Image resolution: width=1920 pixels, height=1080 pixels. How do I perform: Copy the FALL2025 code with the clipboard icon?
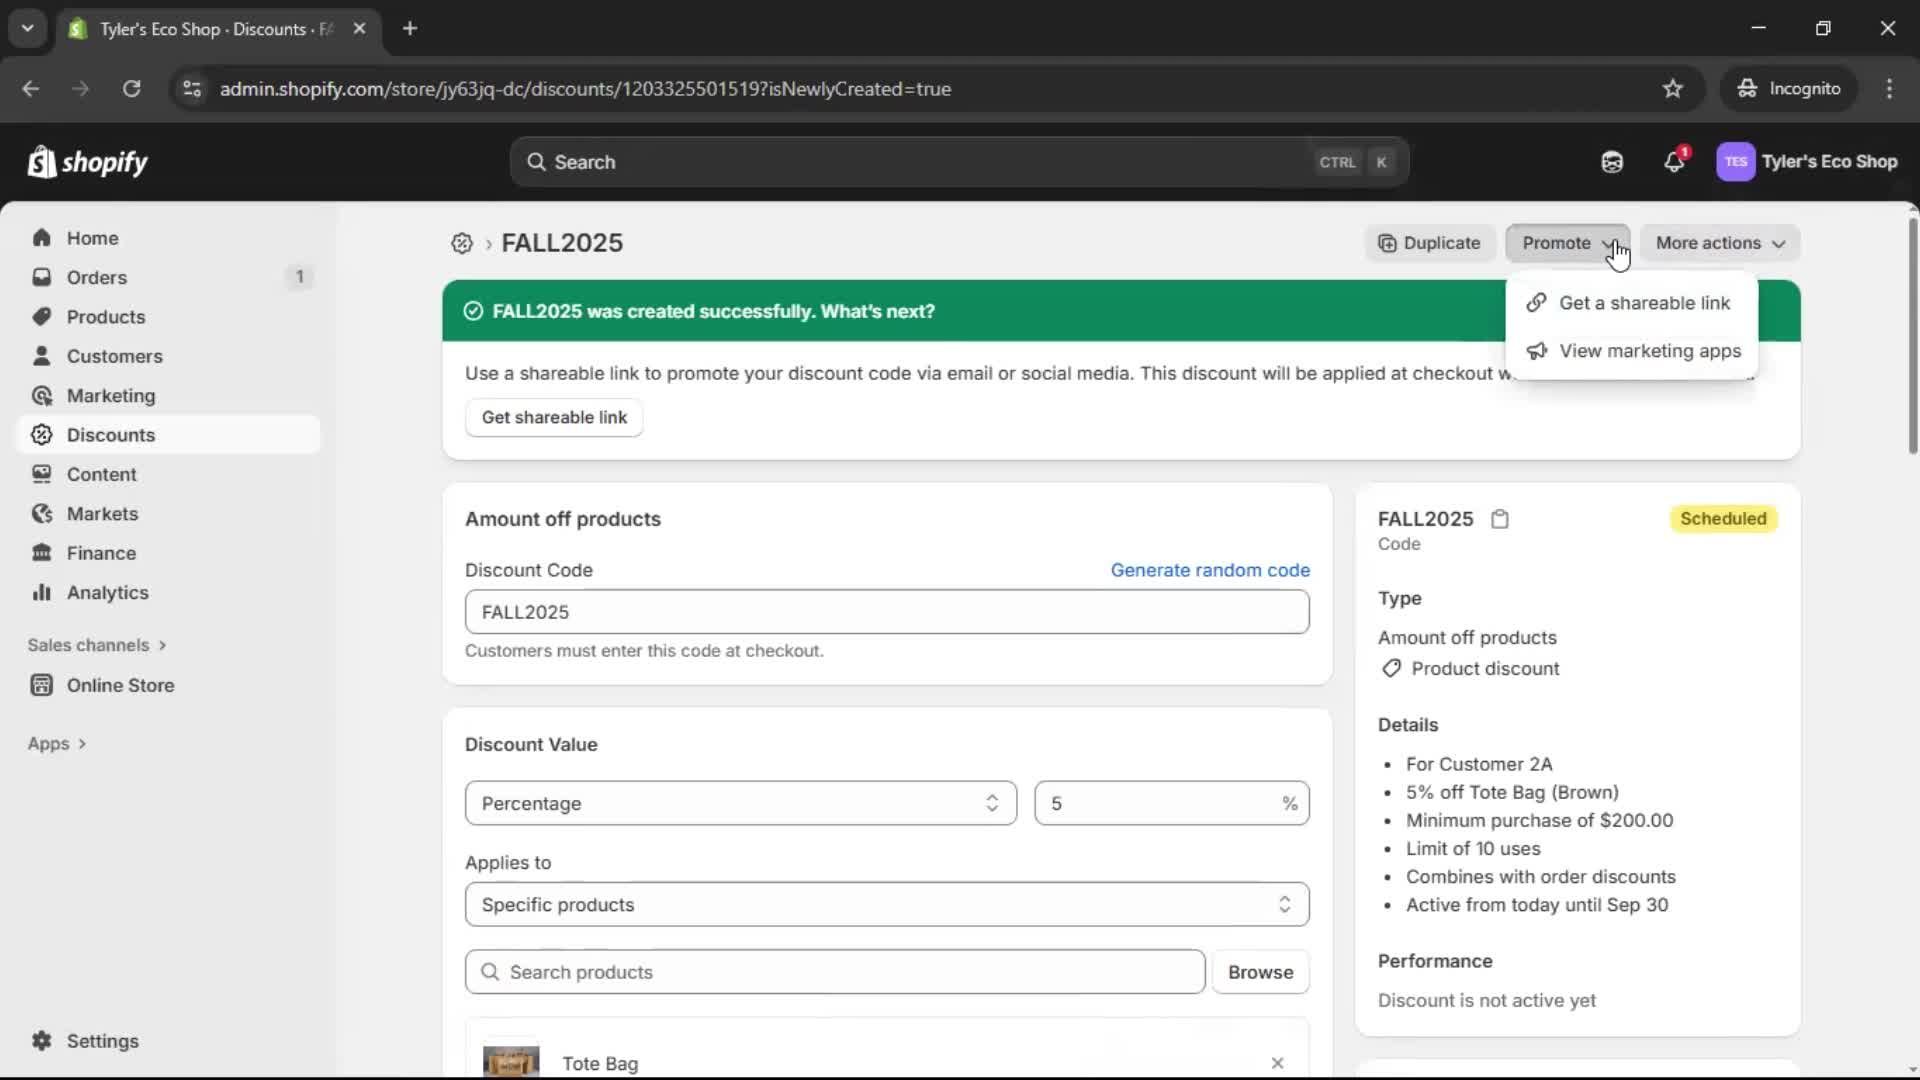1500,519
